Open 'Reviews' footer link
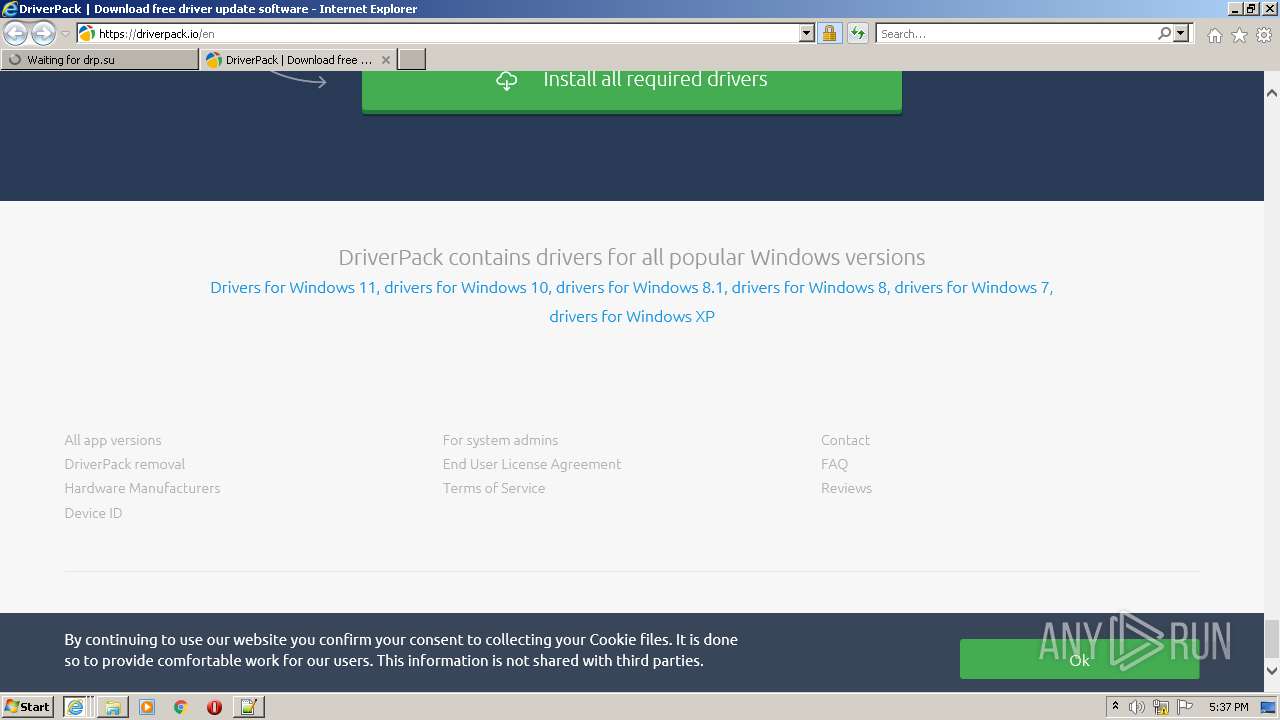1280x720 pixels. tap(846, 488)
